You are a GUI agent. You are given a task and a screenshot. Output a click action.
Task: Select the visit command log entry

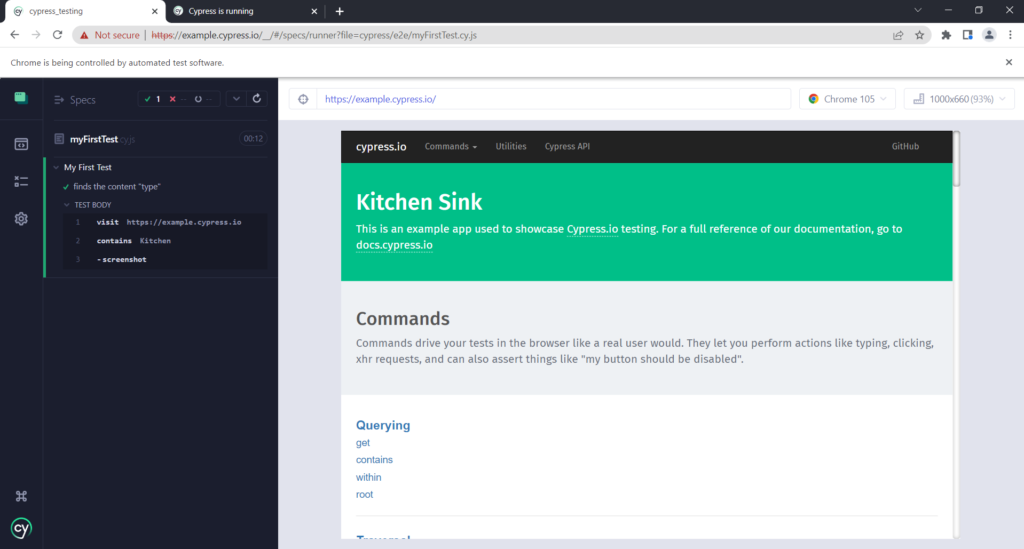pos(165,222)
